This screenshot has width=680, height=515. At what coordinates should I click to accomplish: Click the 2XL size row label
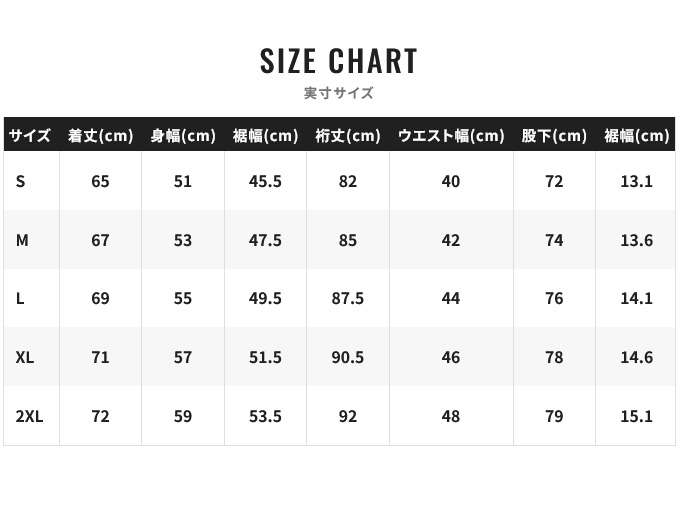(x=29, y=416)
